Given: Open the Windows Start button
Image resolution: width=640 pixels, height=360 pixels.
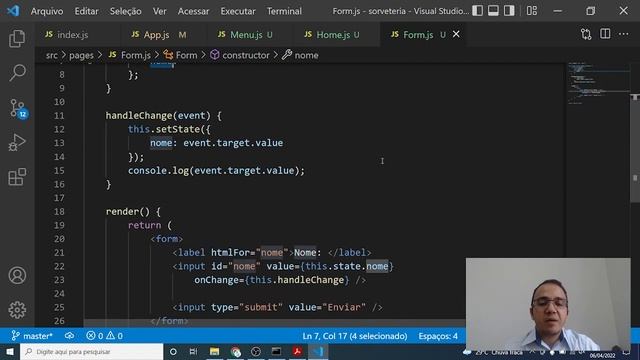Looking at the screenshot, I should click(x=9, y=351).
